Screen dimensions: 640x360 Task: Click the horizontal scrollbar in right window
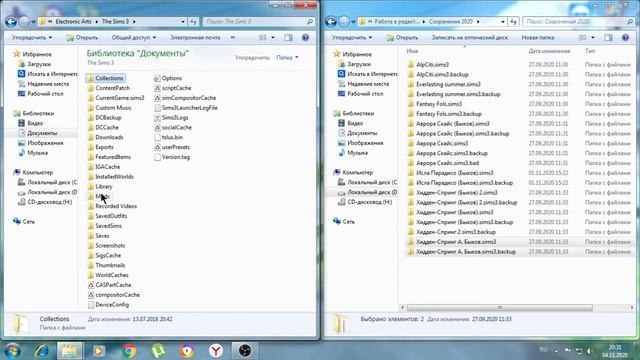500,308
